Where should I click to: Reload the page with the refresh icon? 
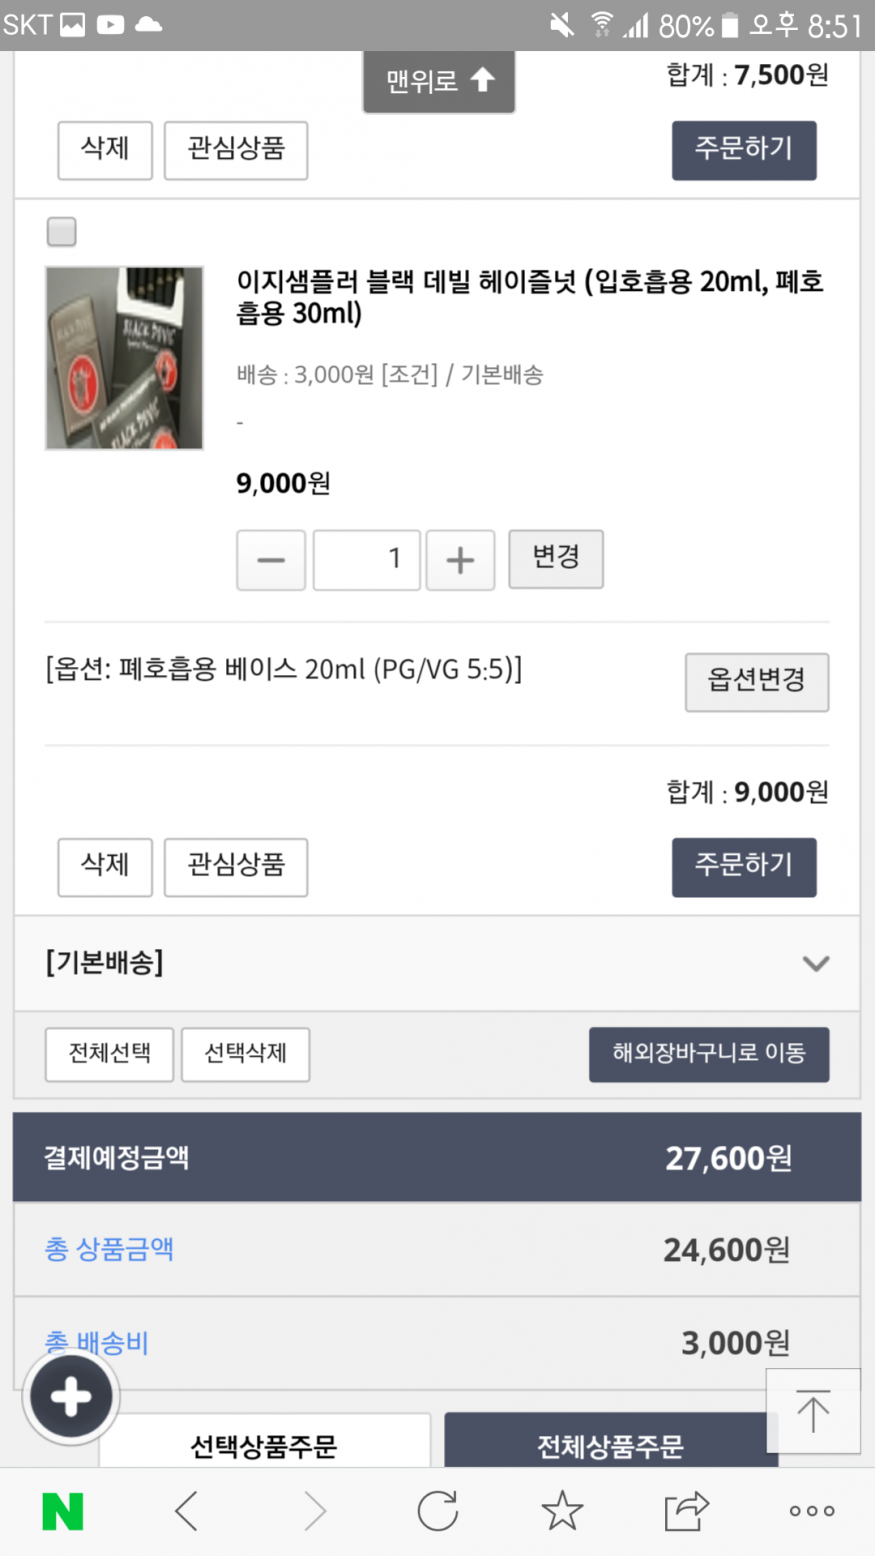coord(438,1511)
